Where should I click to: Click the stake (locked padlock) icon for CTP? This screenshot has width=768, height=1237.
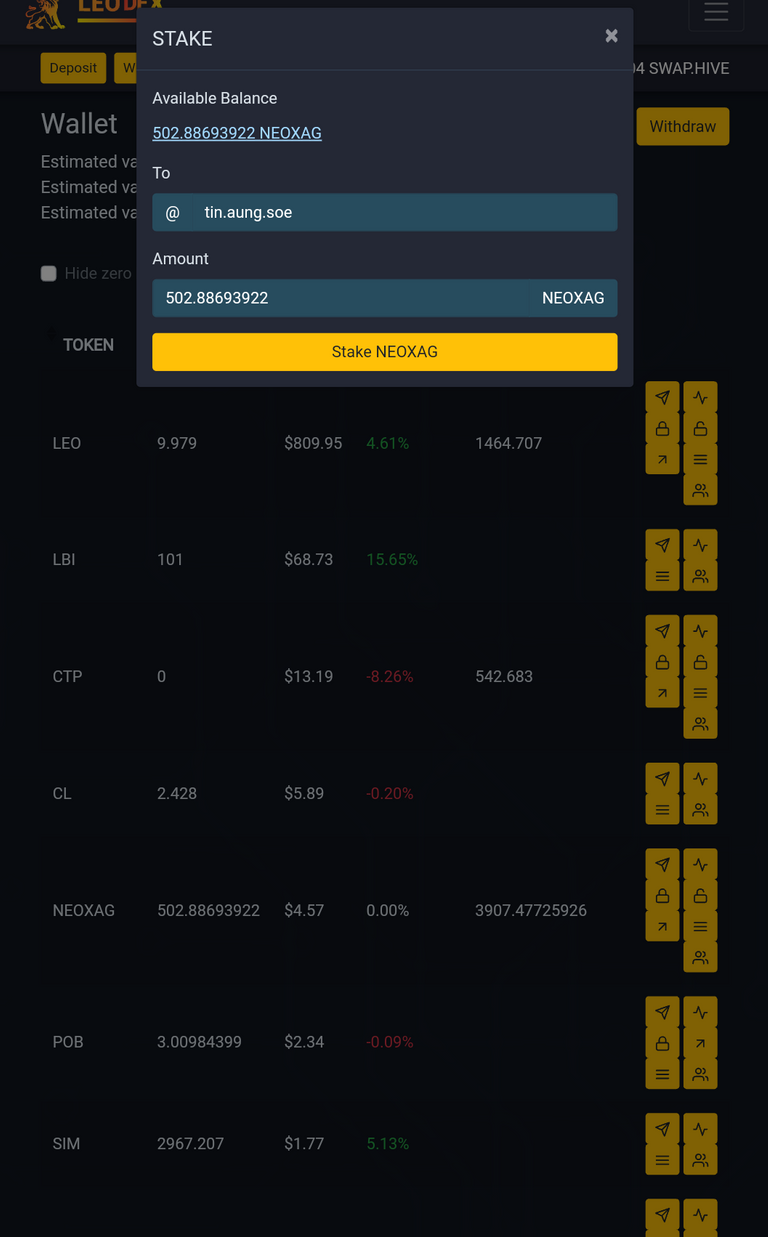662,661
